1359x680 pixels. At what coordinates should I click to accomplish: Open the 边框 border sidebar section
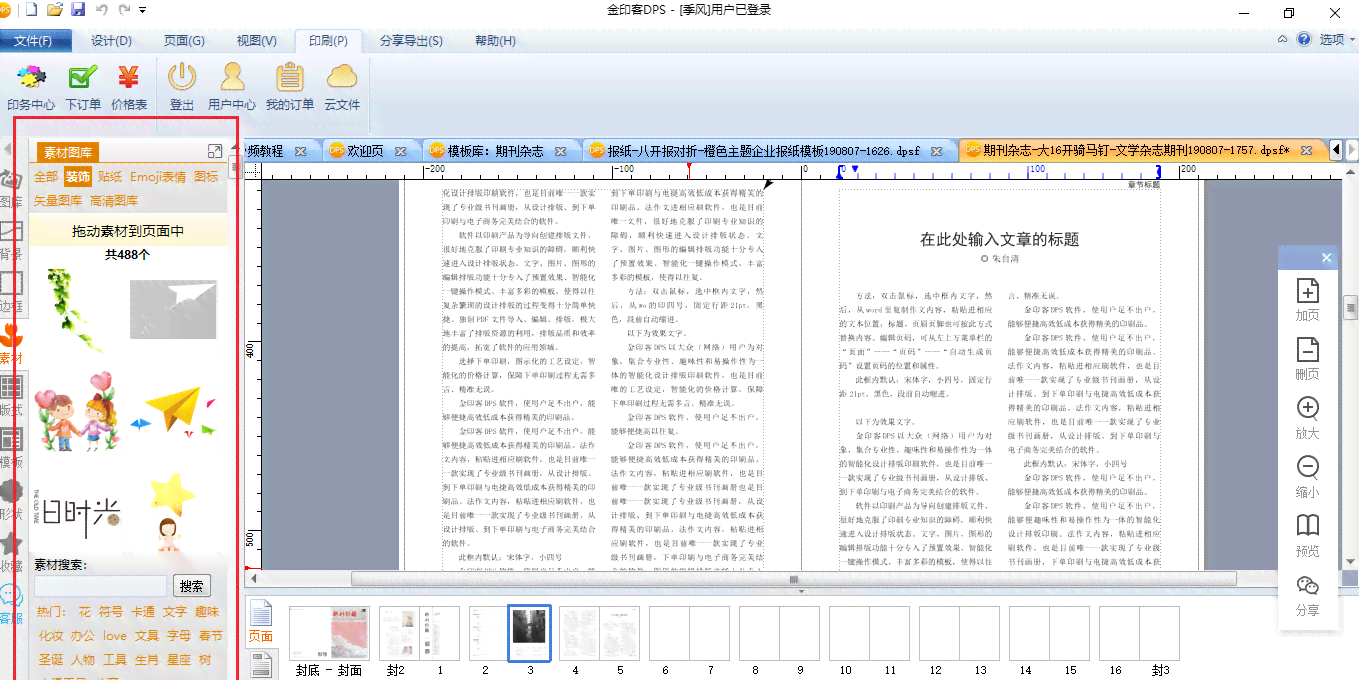[x=10, y=292]
